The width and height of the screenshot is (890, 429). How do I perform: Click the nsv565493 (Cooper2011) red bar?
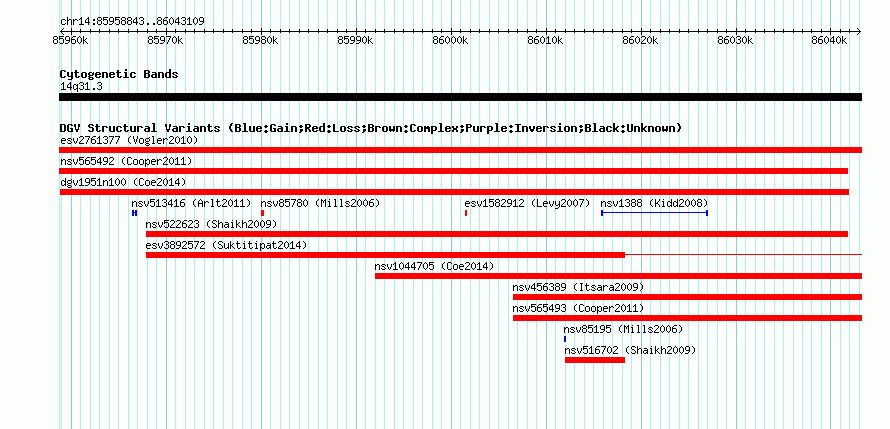(687, 318)
